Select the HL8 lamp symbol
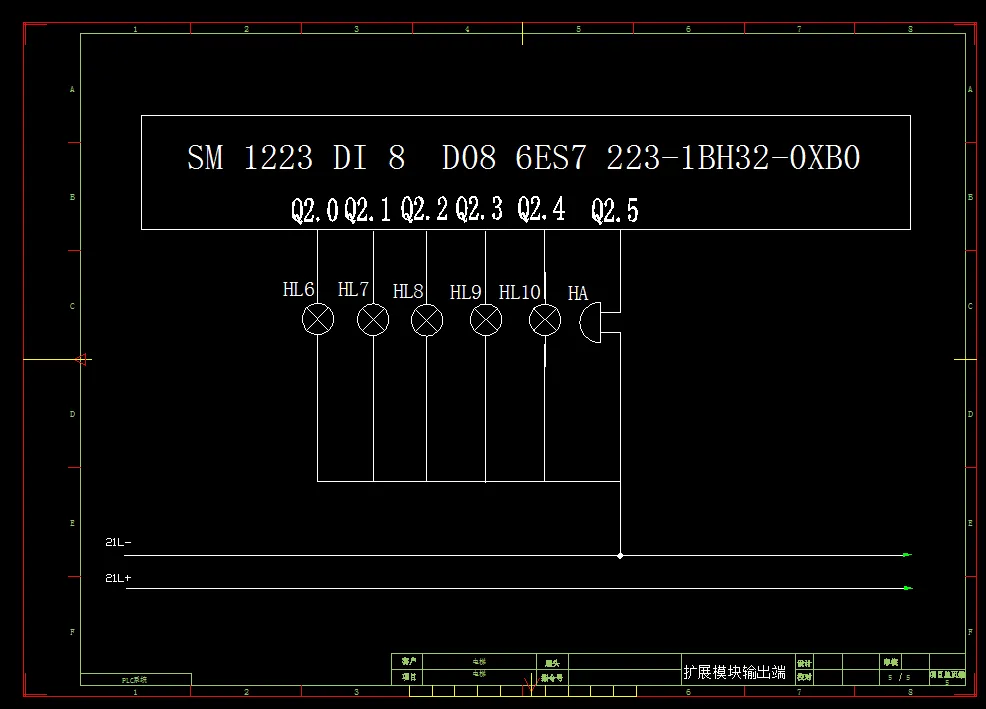The height and width of the screenshot is (709, 986). [x=427, y=320]
